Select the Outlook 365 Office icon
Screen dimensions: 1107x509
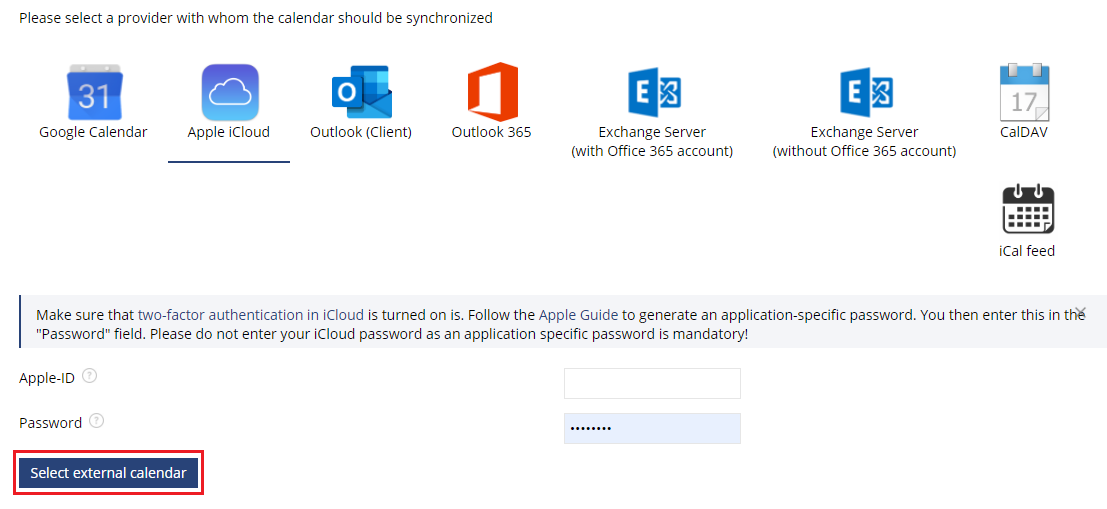[492, 92]
